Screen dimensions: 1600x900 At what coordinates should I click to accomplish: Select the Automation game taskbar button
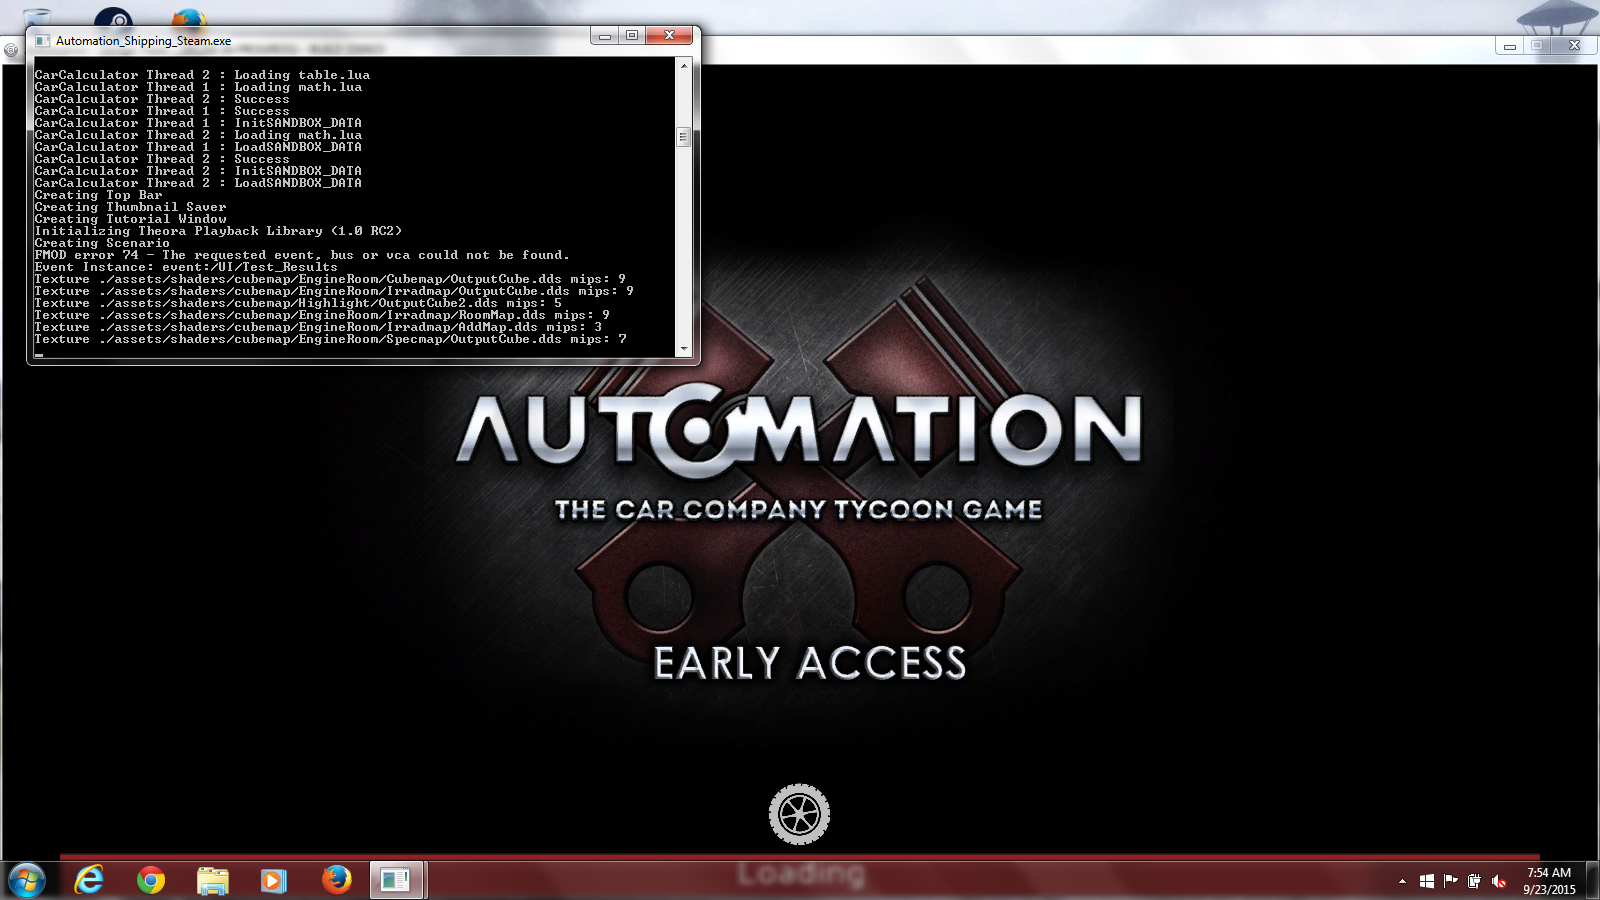(397, 880)
